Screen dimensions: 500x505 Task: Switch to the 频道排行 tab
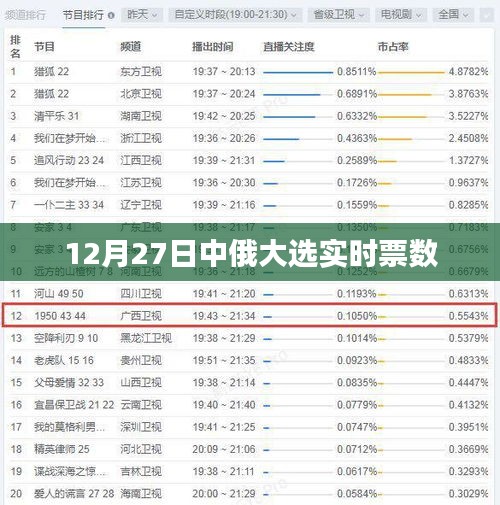click(25, 15)
